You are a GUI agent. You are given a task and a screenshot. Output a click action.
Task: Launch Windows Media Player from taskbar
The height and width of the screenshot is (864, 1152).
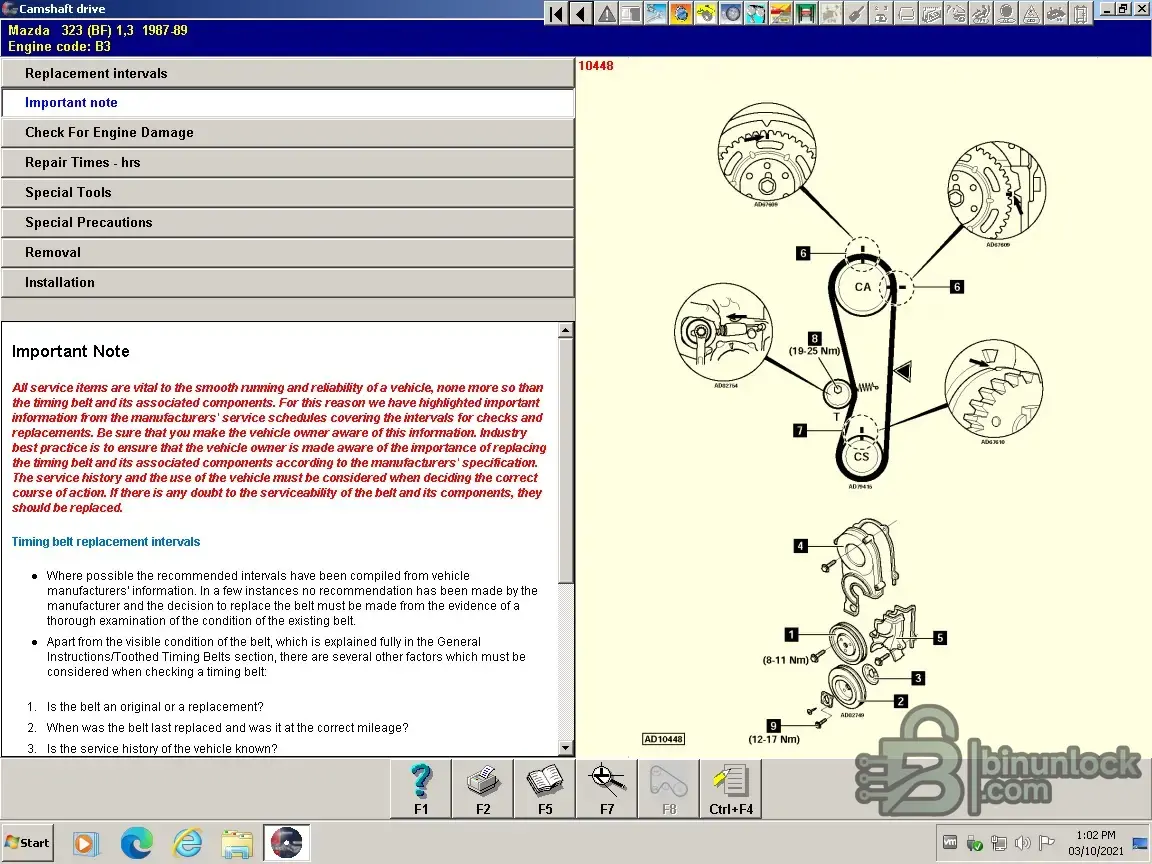tap(85, 843)
